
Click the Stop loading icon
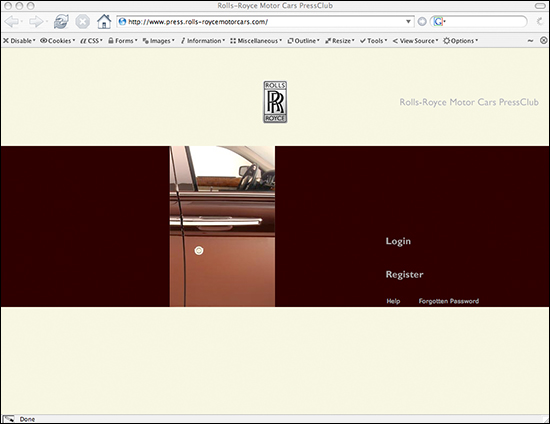[82, 22]
